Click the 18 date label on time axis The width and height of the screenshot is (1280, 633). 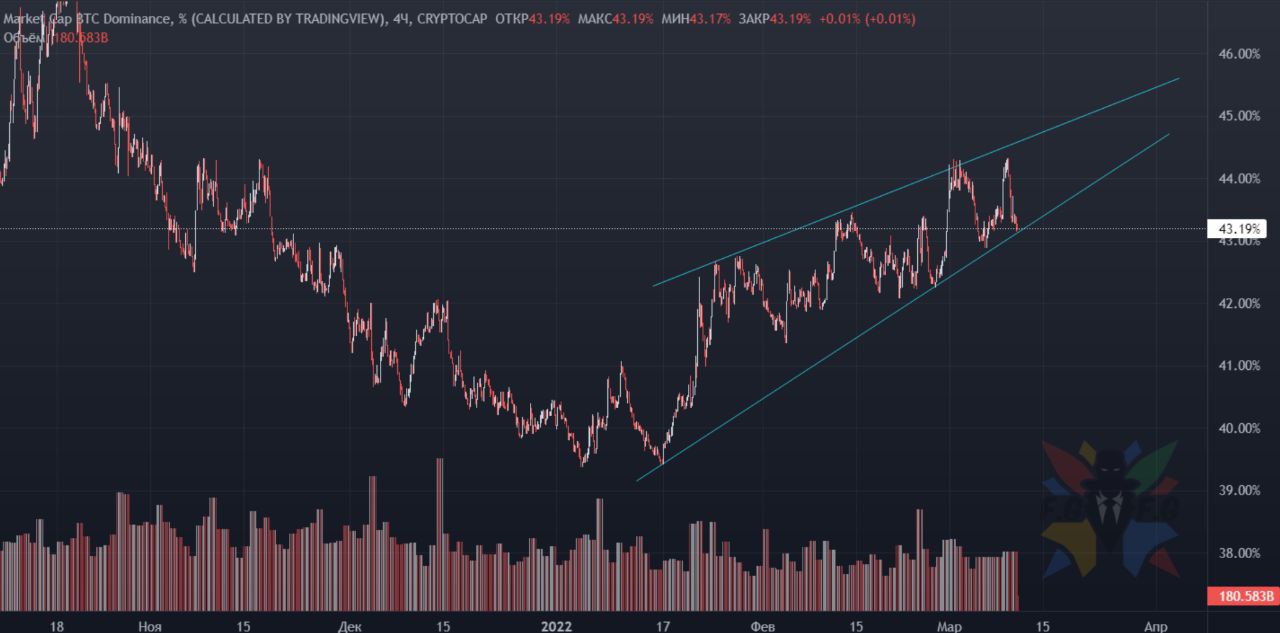57,626
